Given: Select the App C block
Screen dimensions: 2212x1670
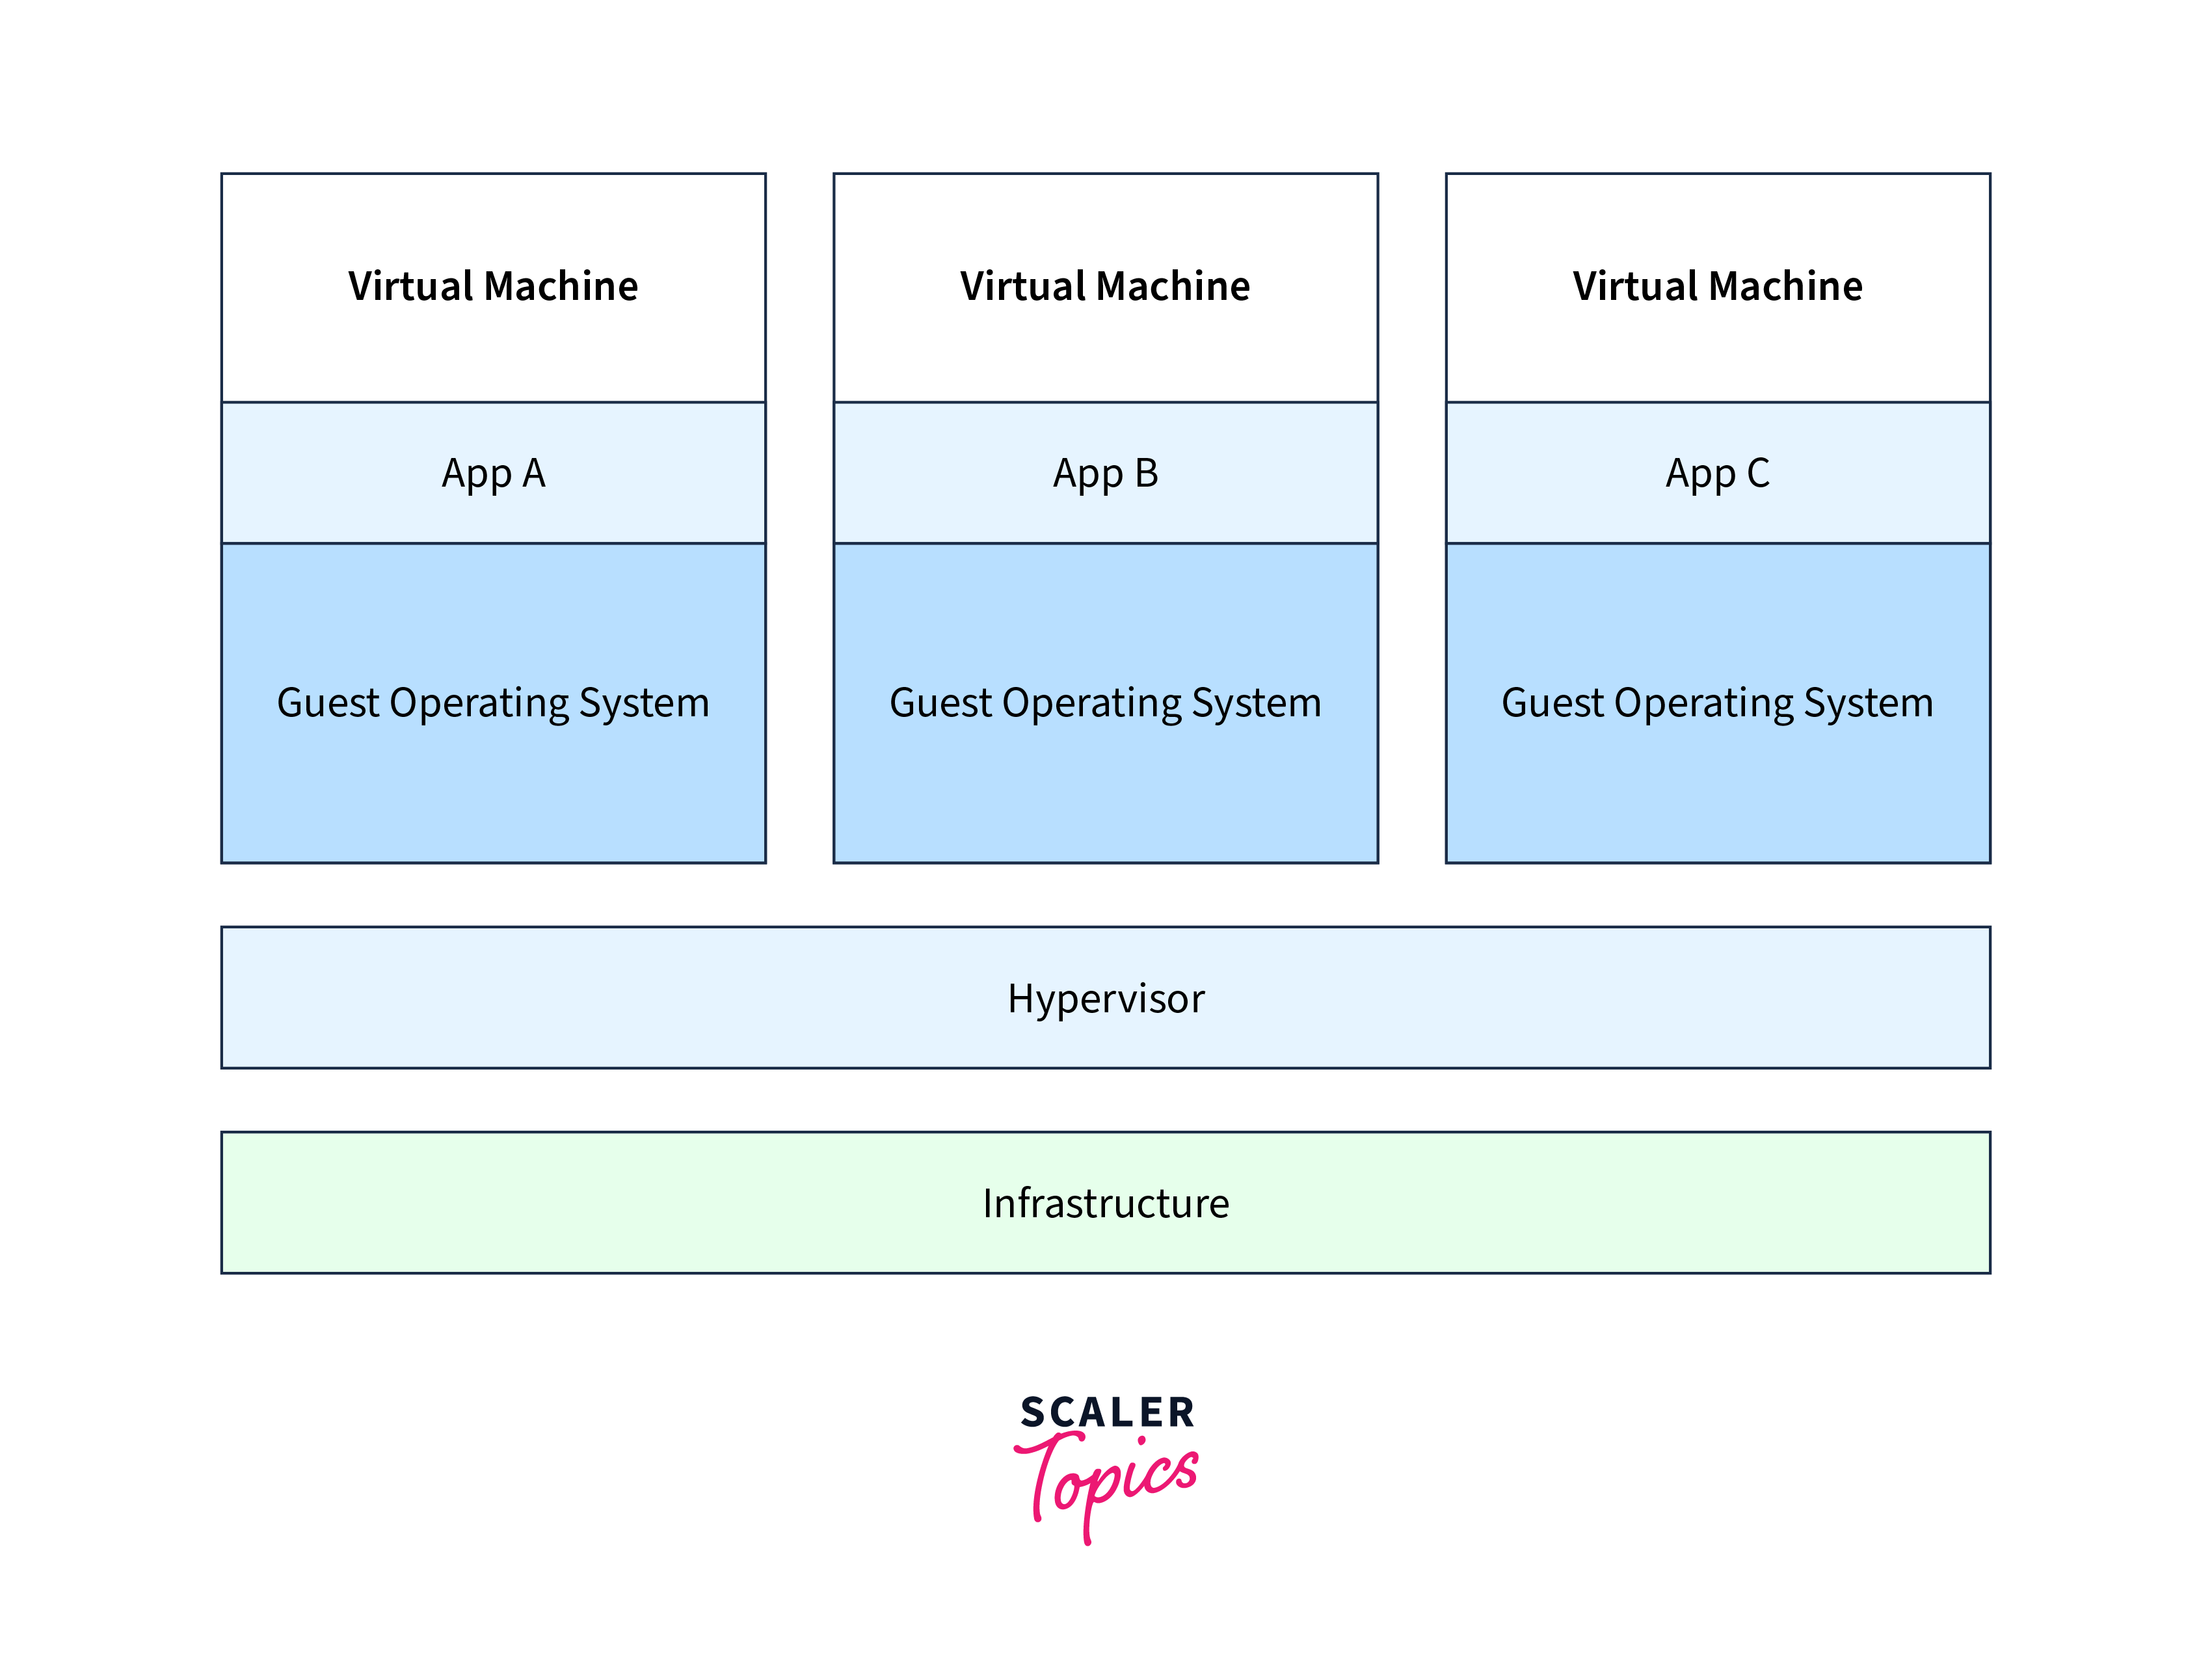Looking at the screenshot, I should [1717, 473].
